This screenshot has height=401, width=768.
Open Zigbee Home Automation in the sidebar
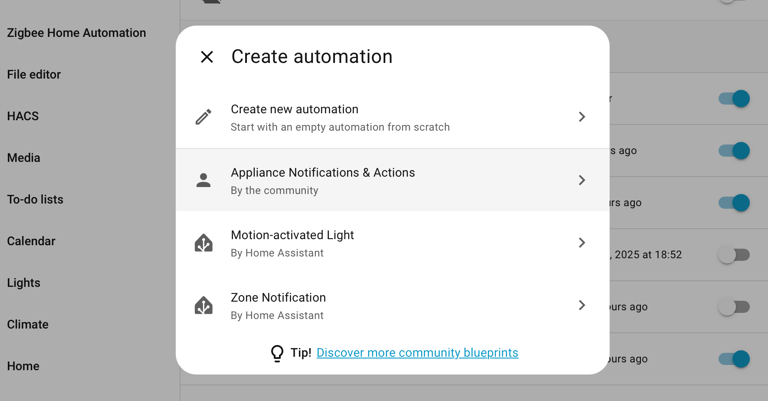point(76,33)
